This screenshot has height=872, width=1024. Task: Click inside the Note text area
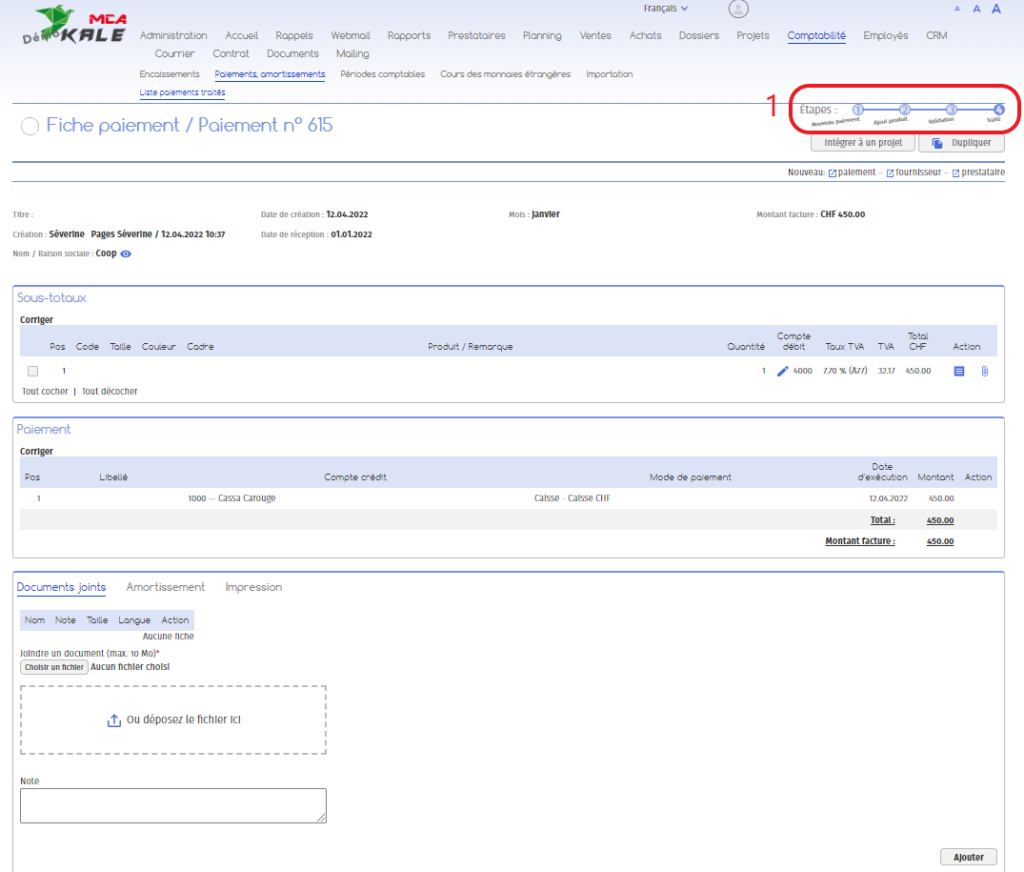coord(173,805)
